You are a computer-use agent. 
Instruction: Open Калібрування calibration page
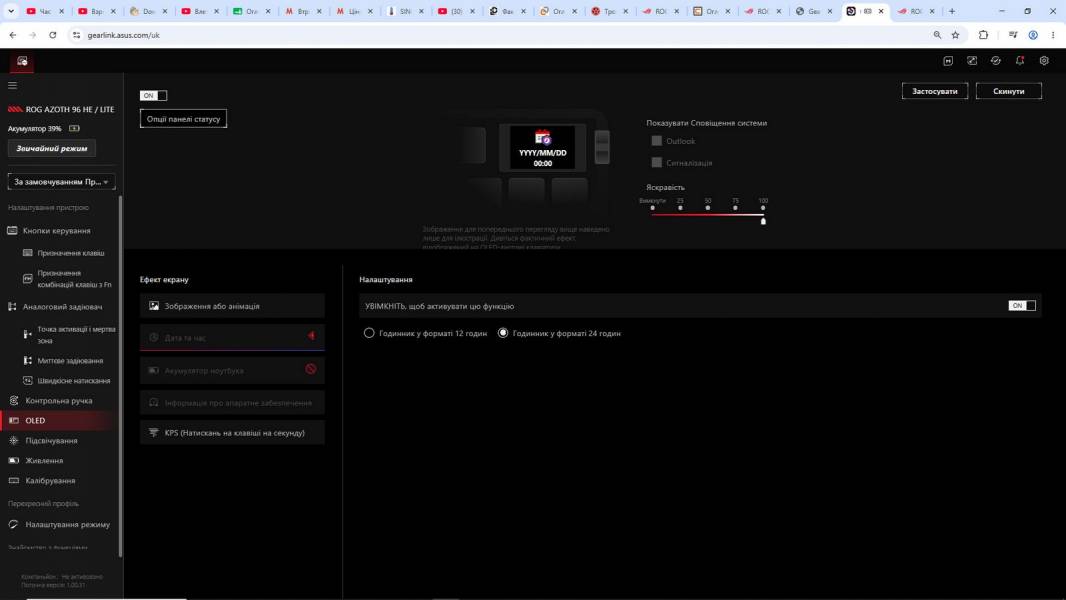(50, 480)
